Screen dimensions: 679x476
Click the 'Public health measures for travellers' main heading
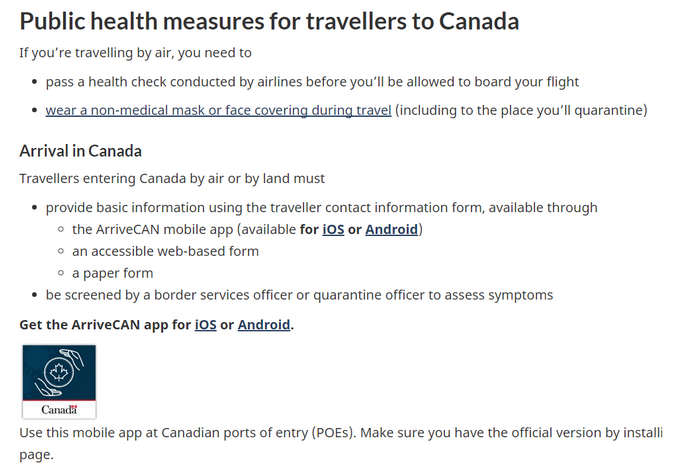pos(269,21)
